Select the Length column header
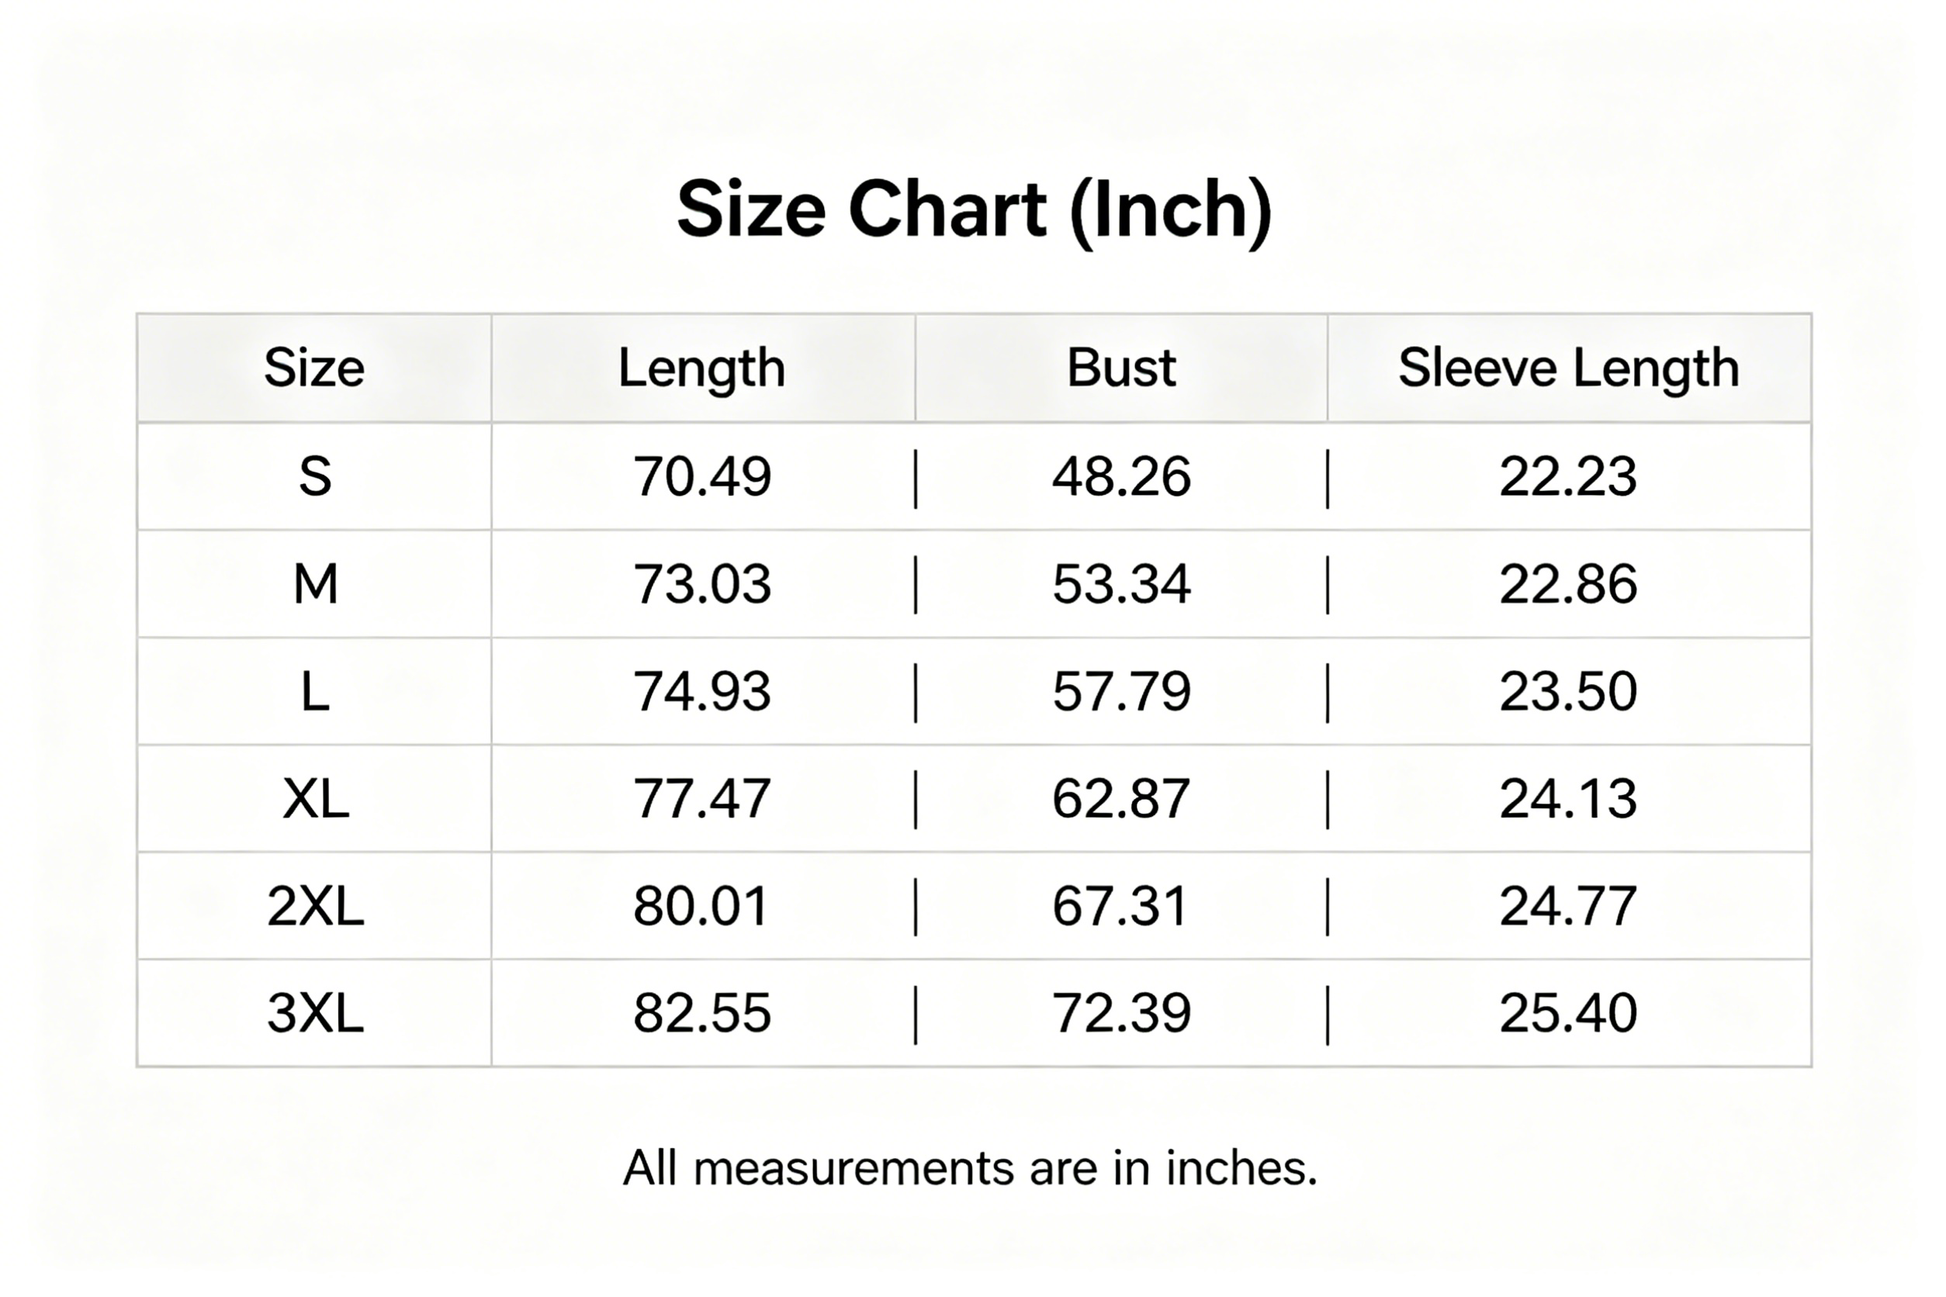The image size is (1946, 1297). pos(702,369)
